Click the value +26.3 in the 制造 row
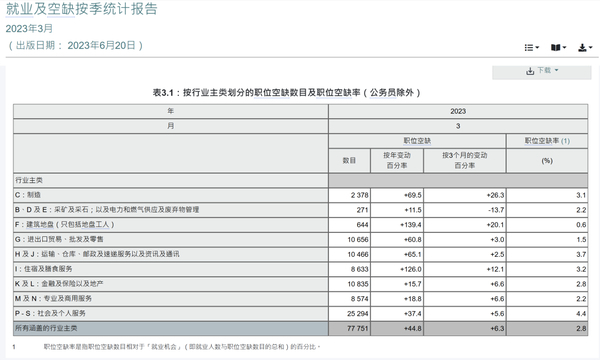 495,195
